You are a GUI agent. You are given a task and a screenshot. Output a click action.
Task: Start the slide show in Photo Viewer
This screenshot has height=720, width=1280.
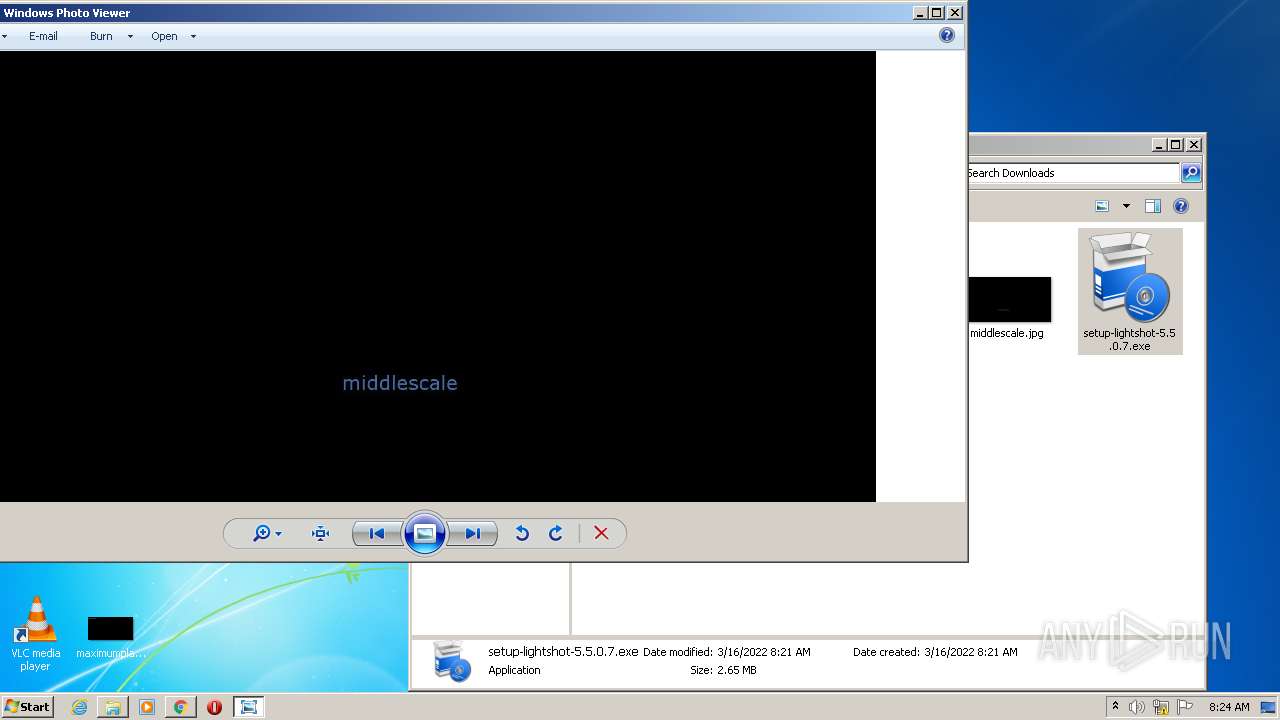pos(425,534)
